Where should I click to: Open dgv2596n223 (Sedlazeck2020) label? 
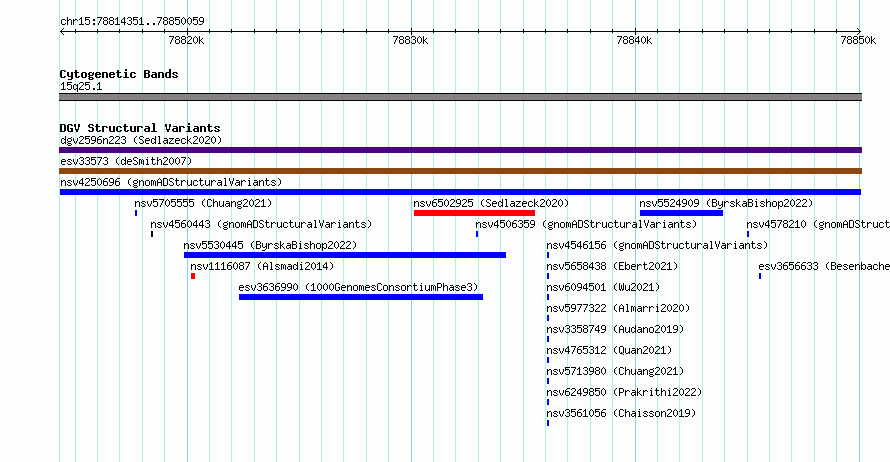click(141, 140)
